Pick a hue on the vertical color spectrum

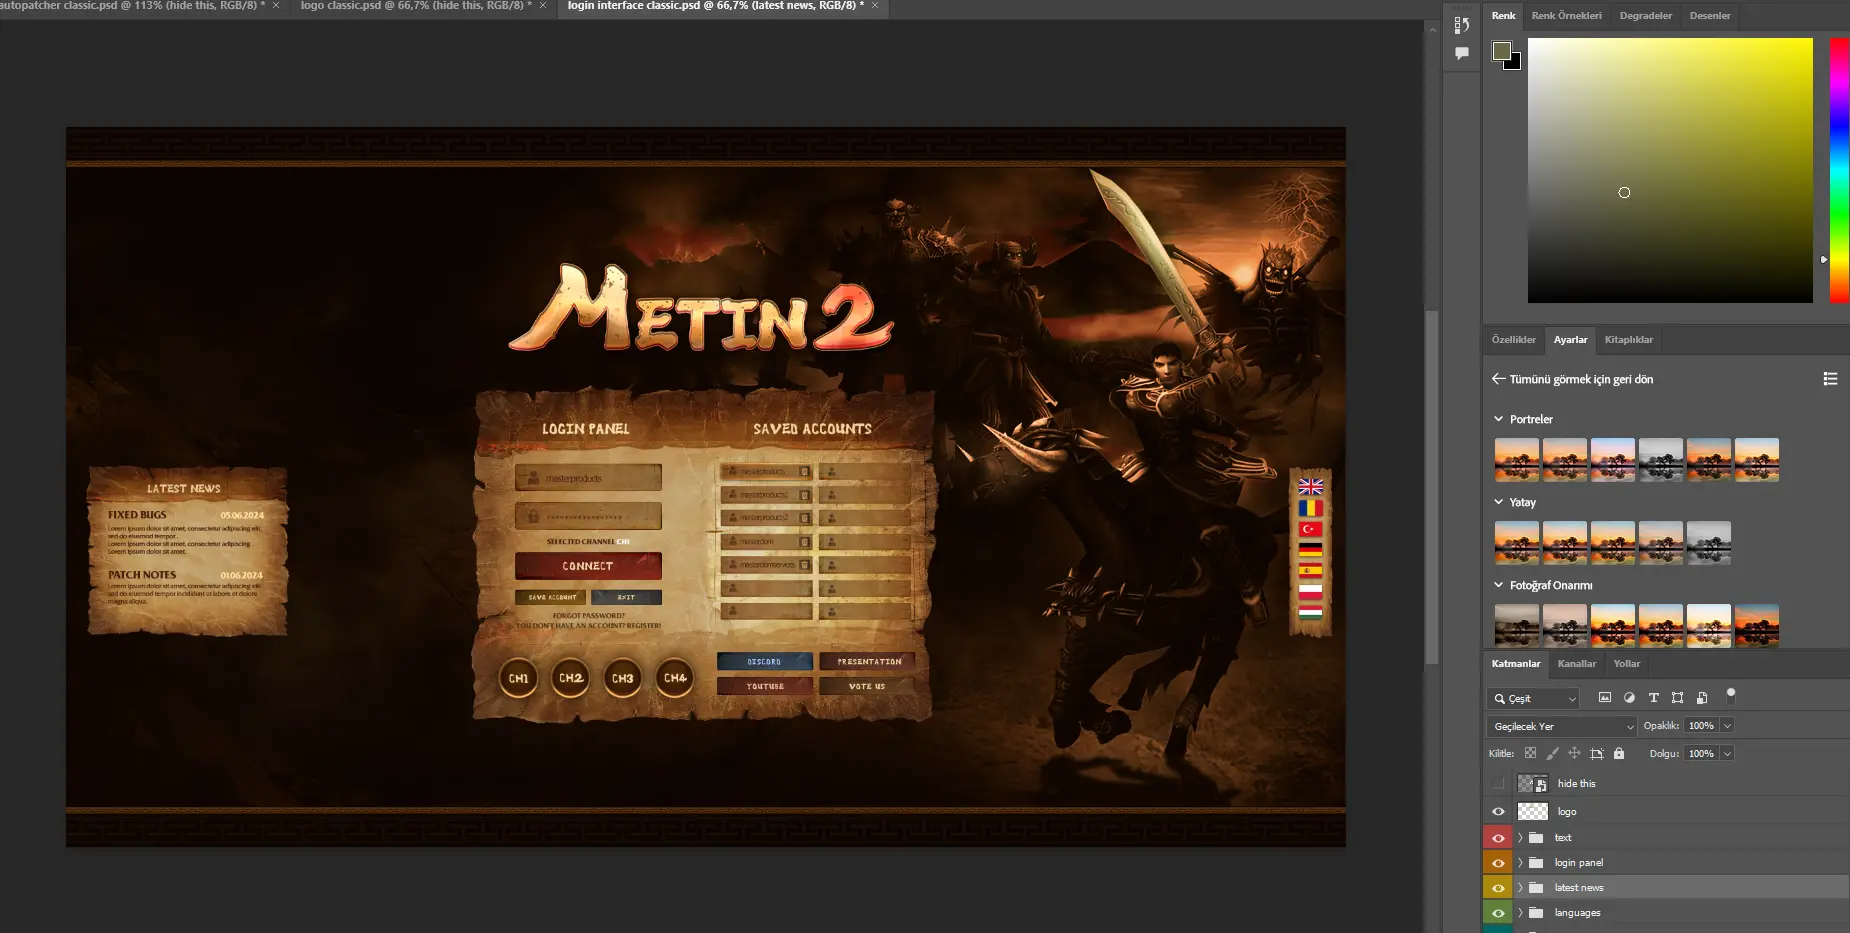click(x=1838, y=170)
